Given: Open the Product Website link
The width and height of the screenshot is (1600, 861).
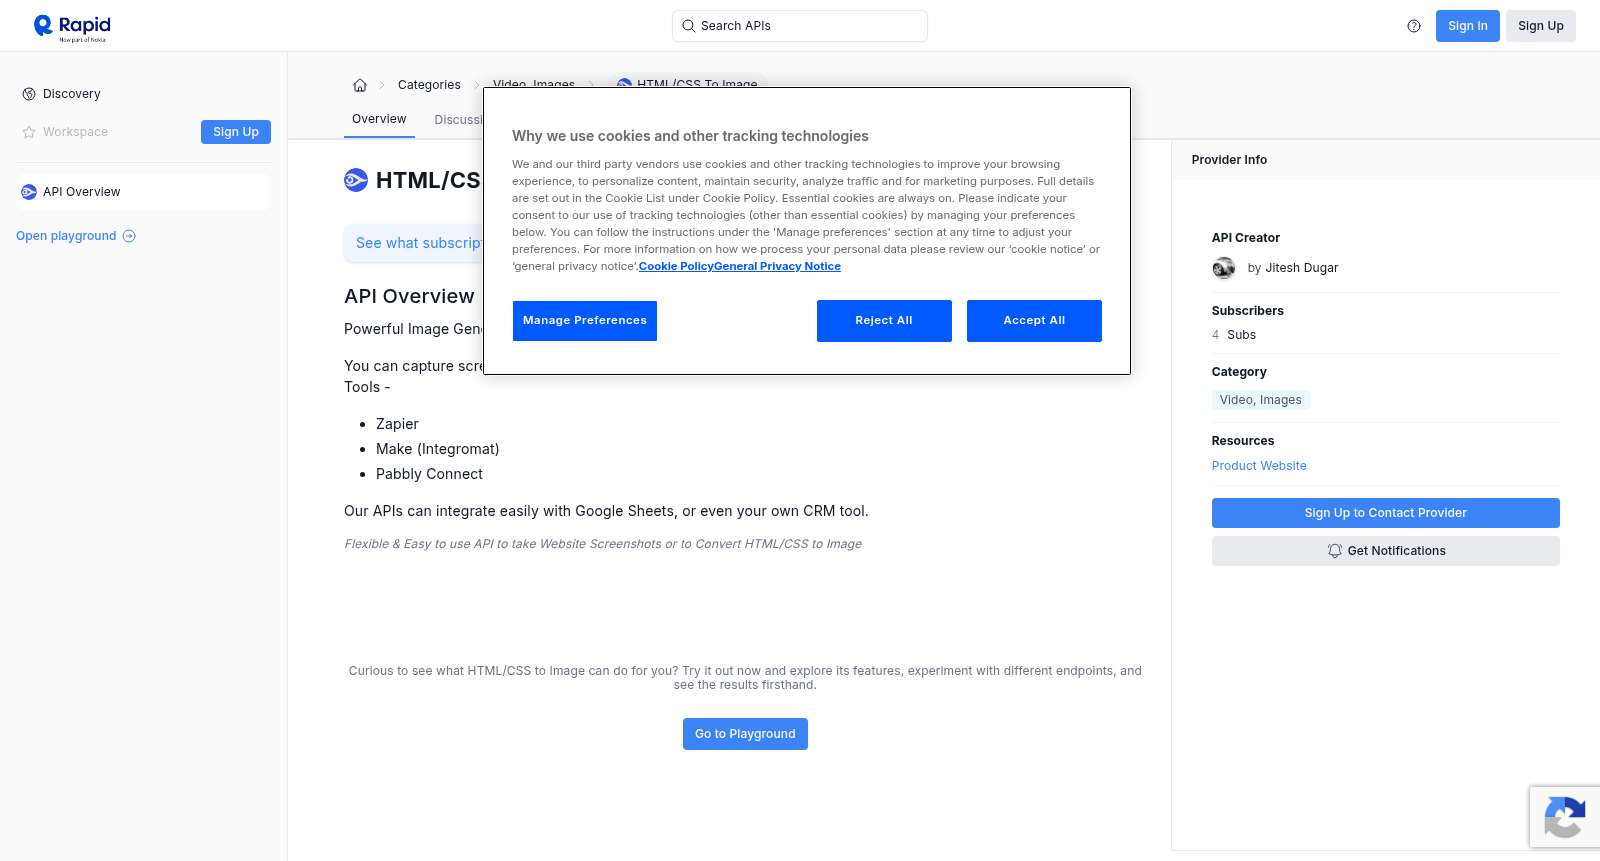Looking at the screenshot, I should click(1259, 466).
